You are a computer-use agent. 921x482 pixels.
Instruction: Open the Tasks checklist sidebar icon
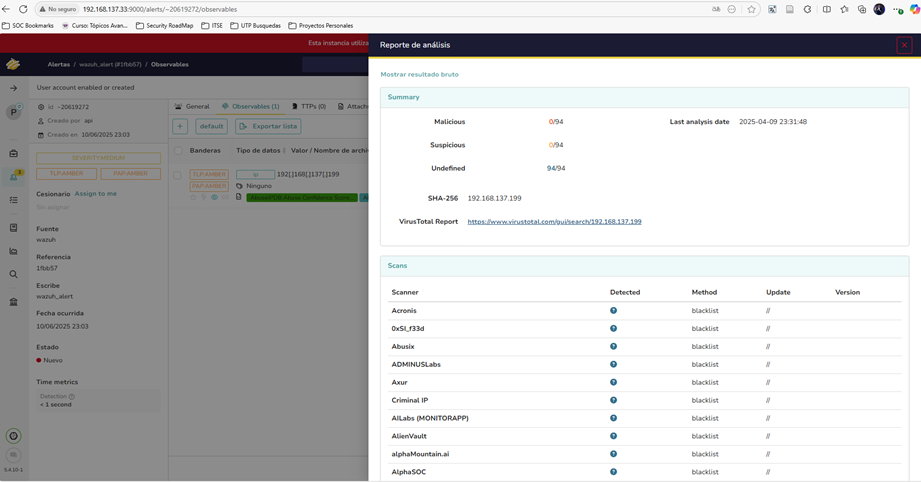(14, 200)
